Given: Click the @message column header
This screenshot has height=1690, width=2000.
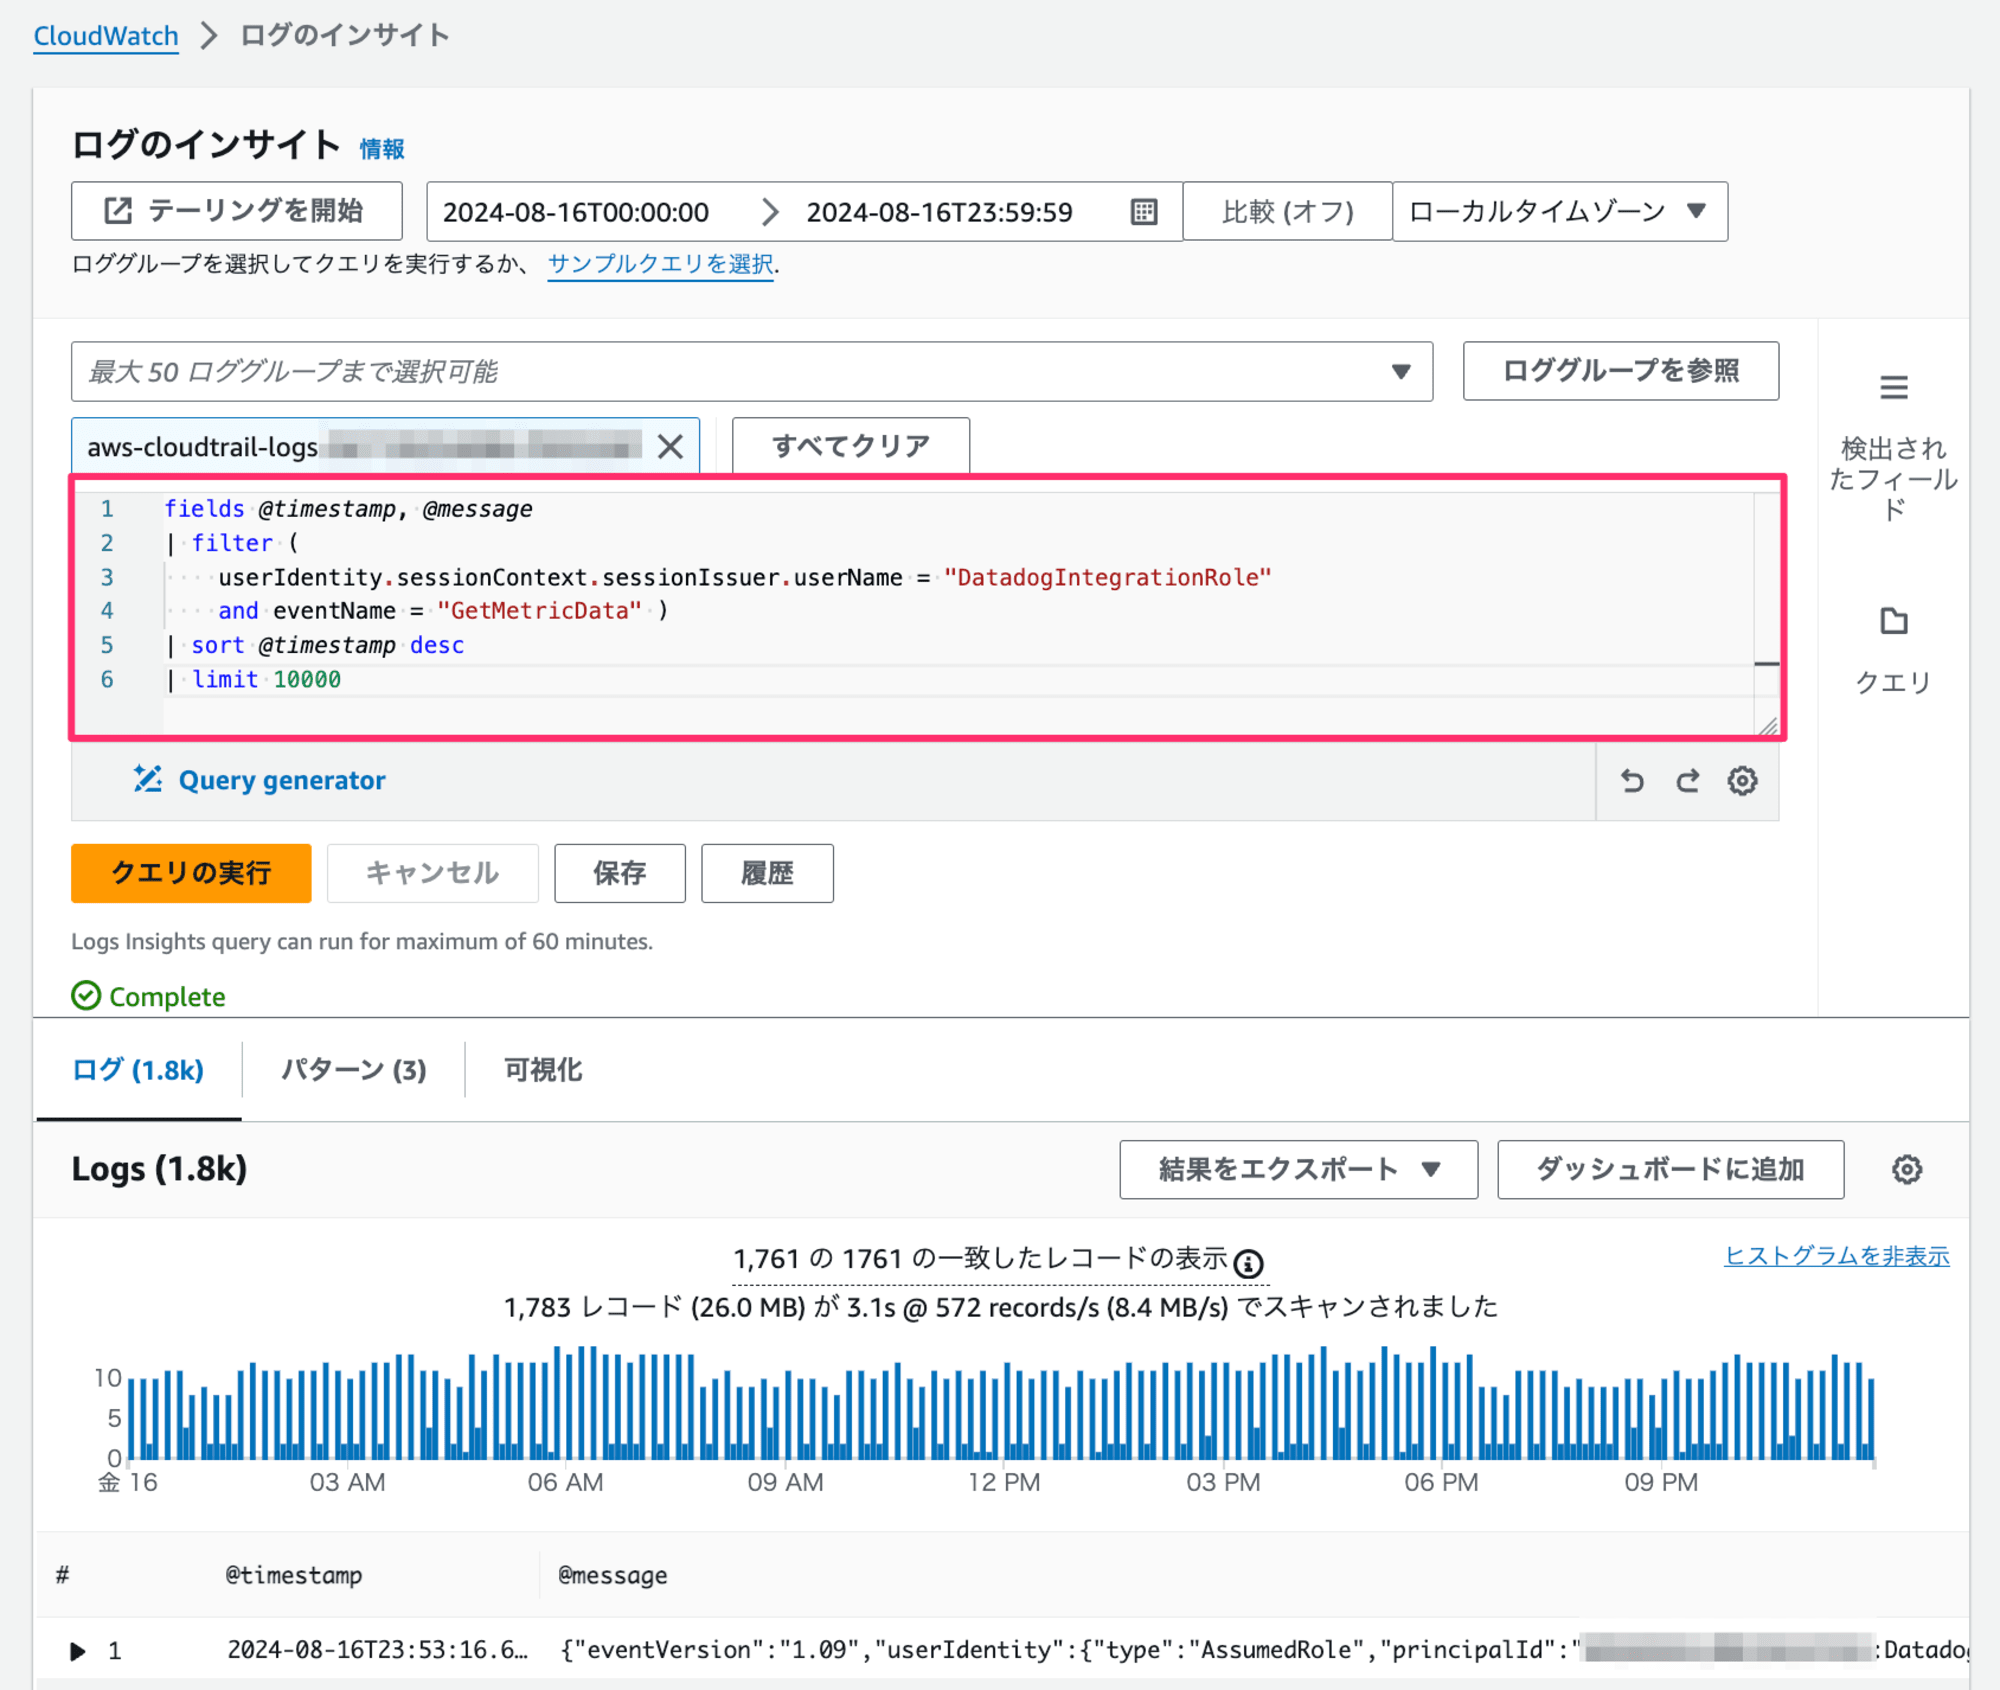Looking at the screenshot, I should tap(612, 1575).
